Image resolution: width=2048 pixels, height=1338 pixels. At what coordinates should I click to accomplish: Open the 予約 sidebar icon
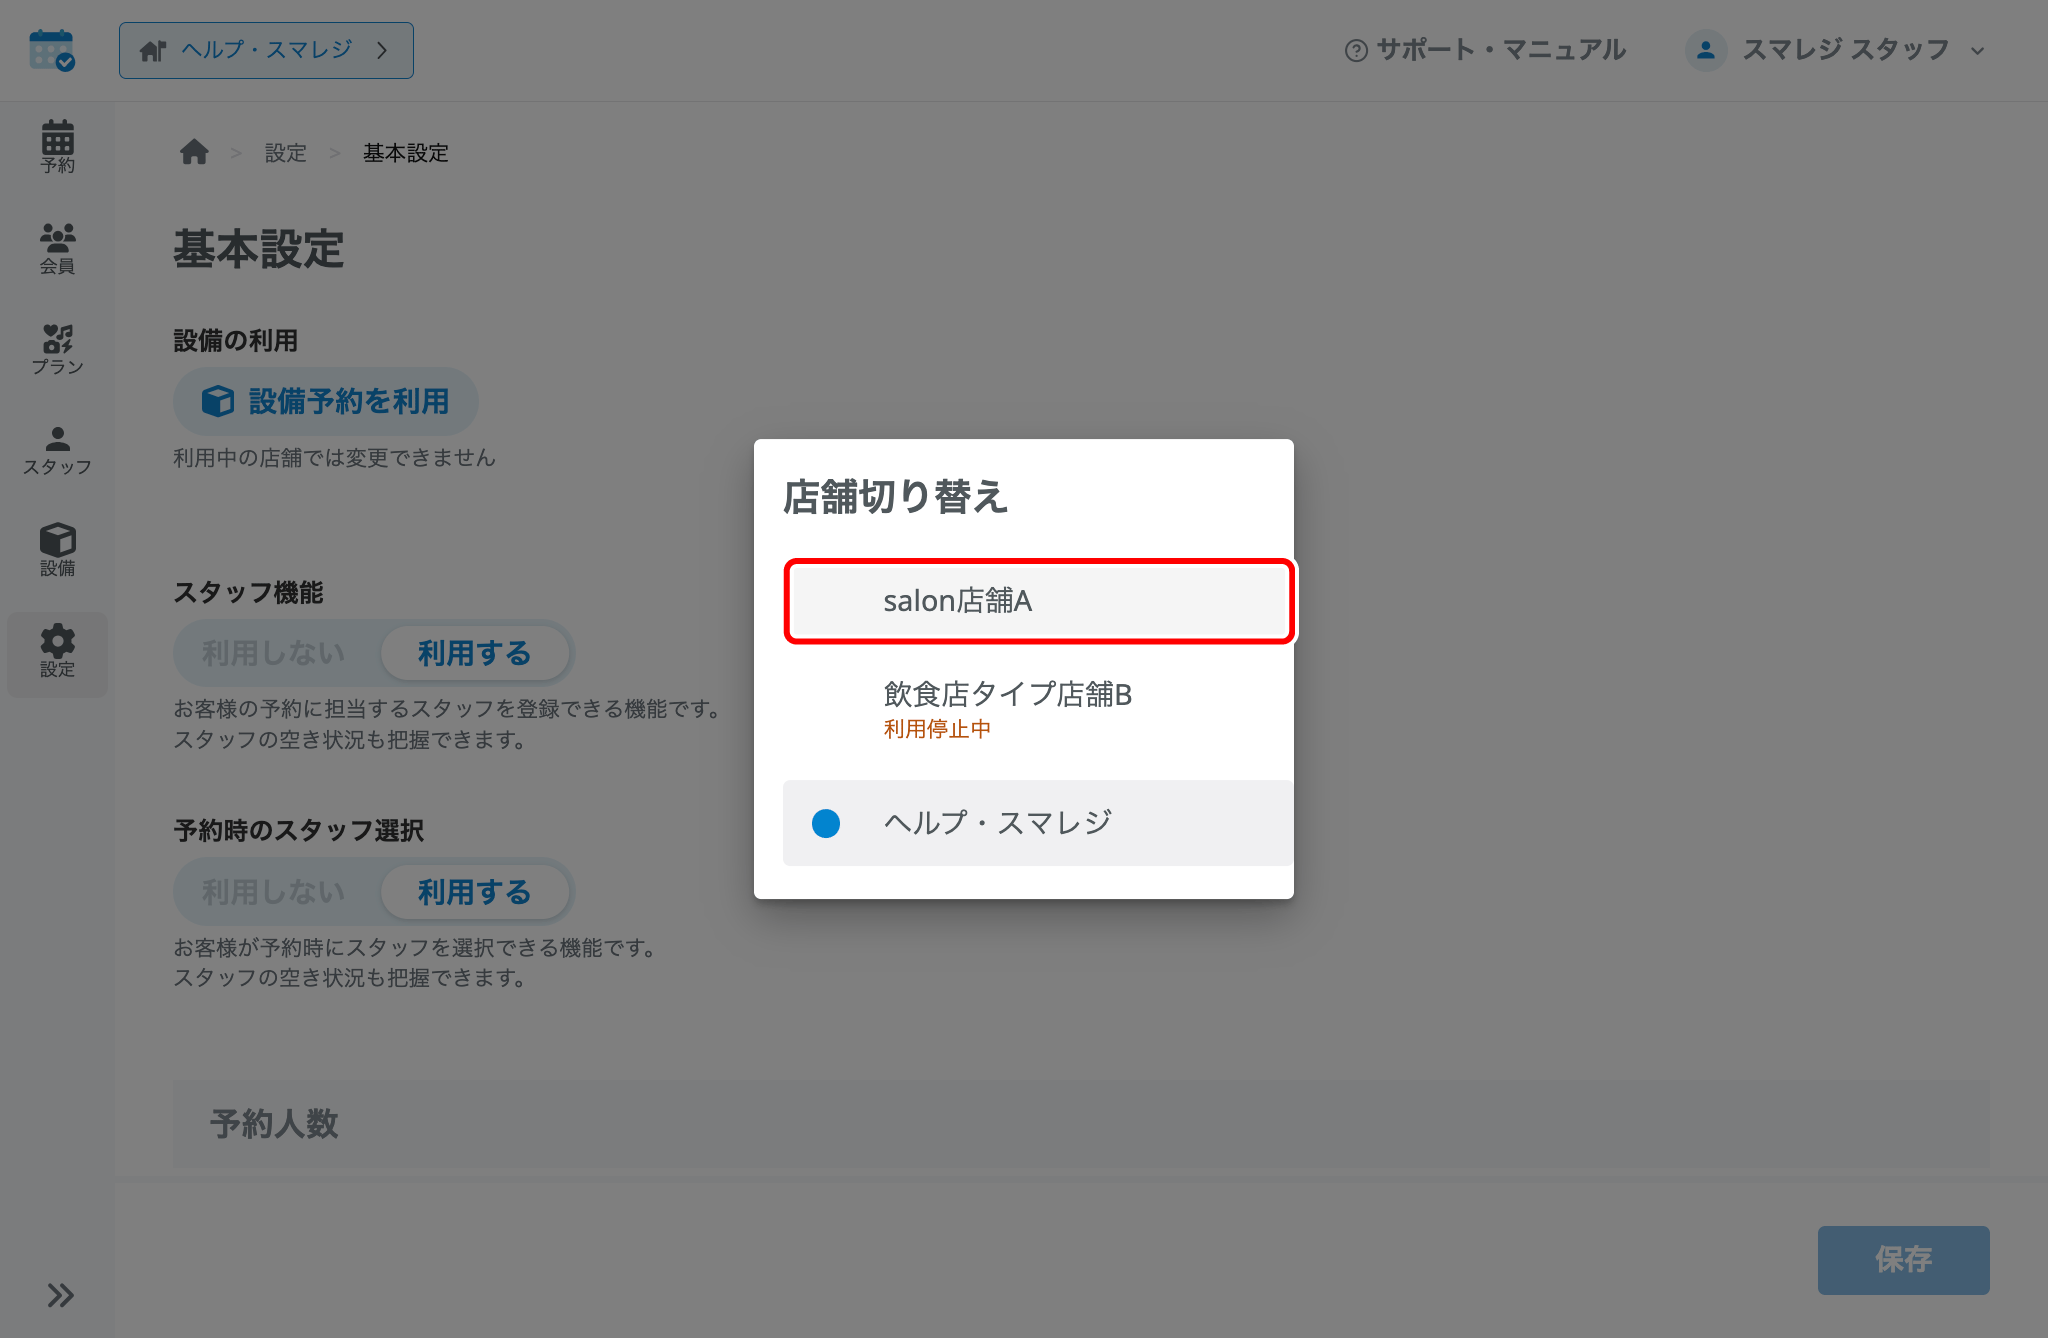(x=57, y=147)
